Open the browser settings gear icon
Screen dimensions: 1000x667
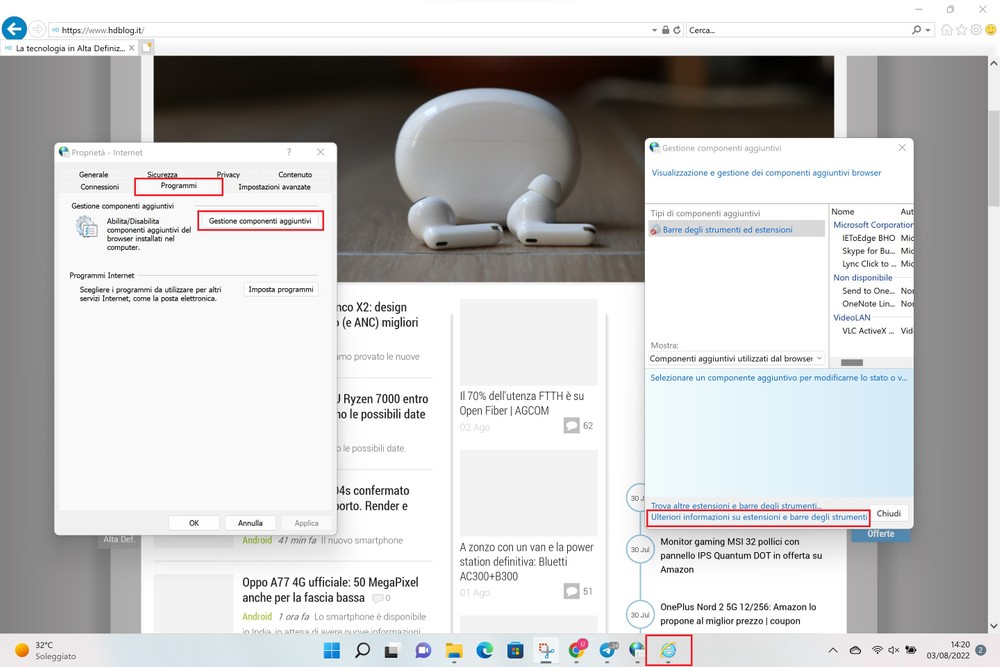pyautogui.click(x=975, y=30)
